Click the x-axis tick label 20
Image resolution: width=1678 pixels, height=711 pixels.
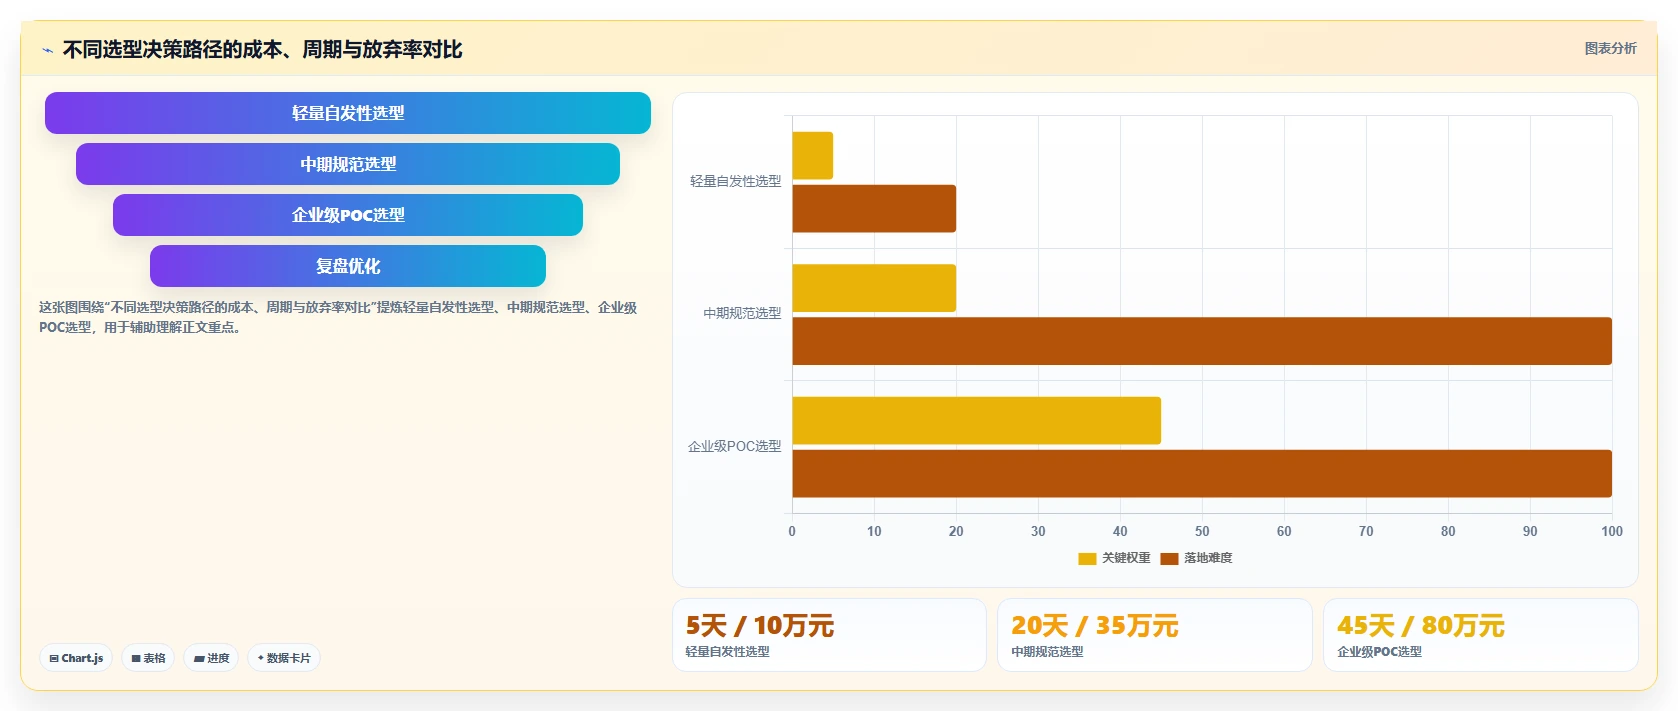pyautogui.click(x=956, y=531)
